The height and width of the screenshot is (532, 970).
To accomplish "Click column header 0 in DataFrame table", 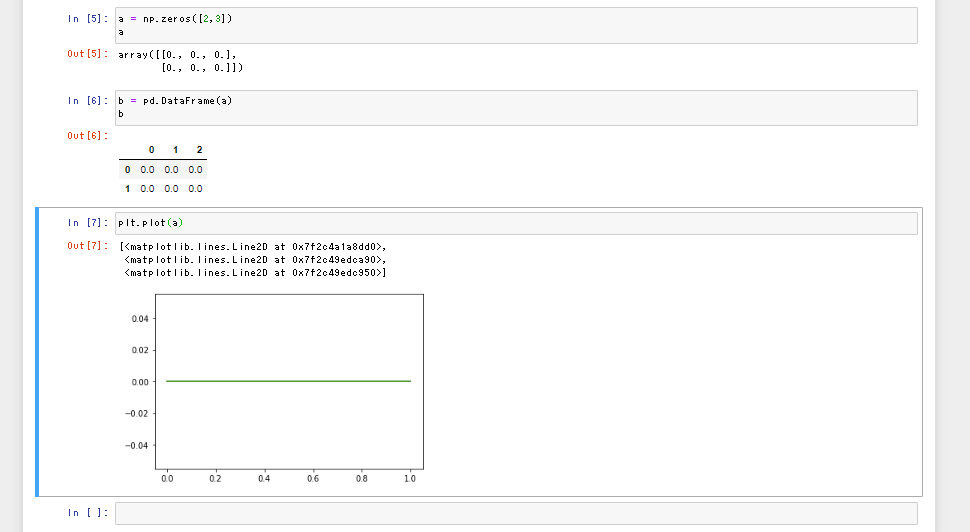I will [152, 150].
